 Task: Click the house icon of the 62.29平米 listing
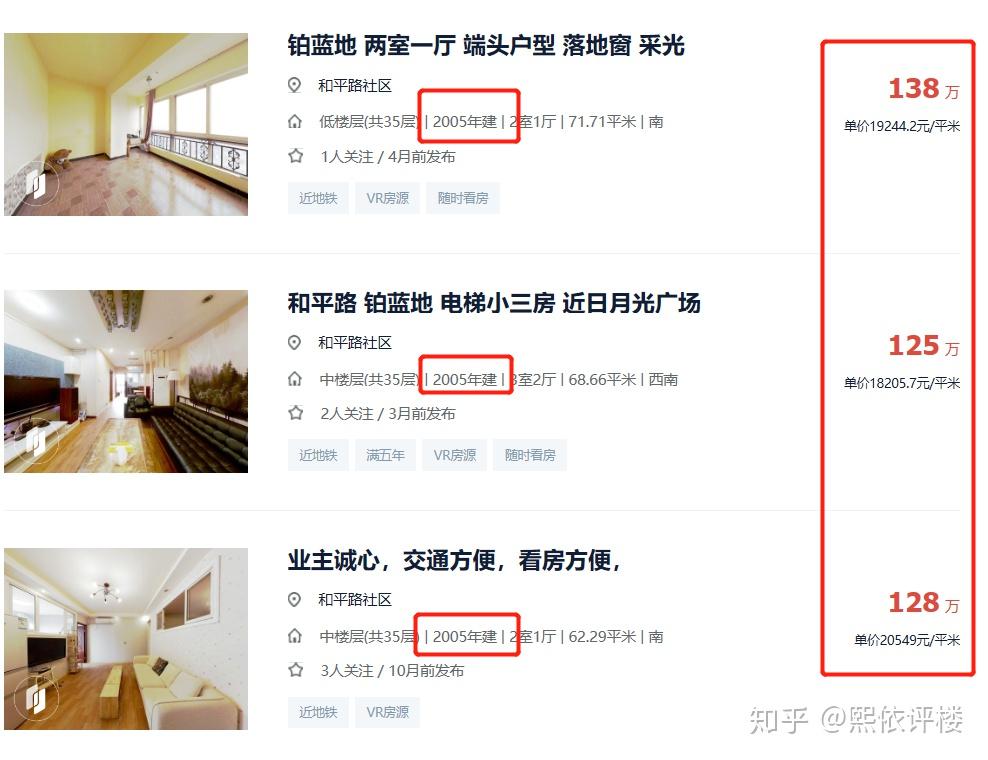pos(295,636)
